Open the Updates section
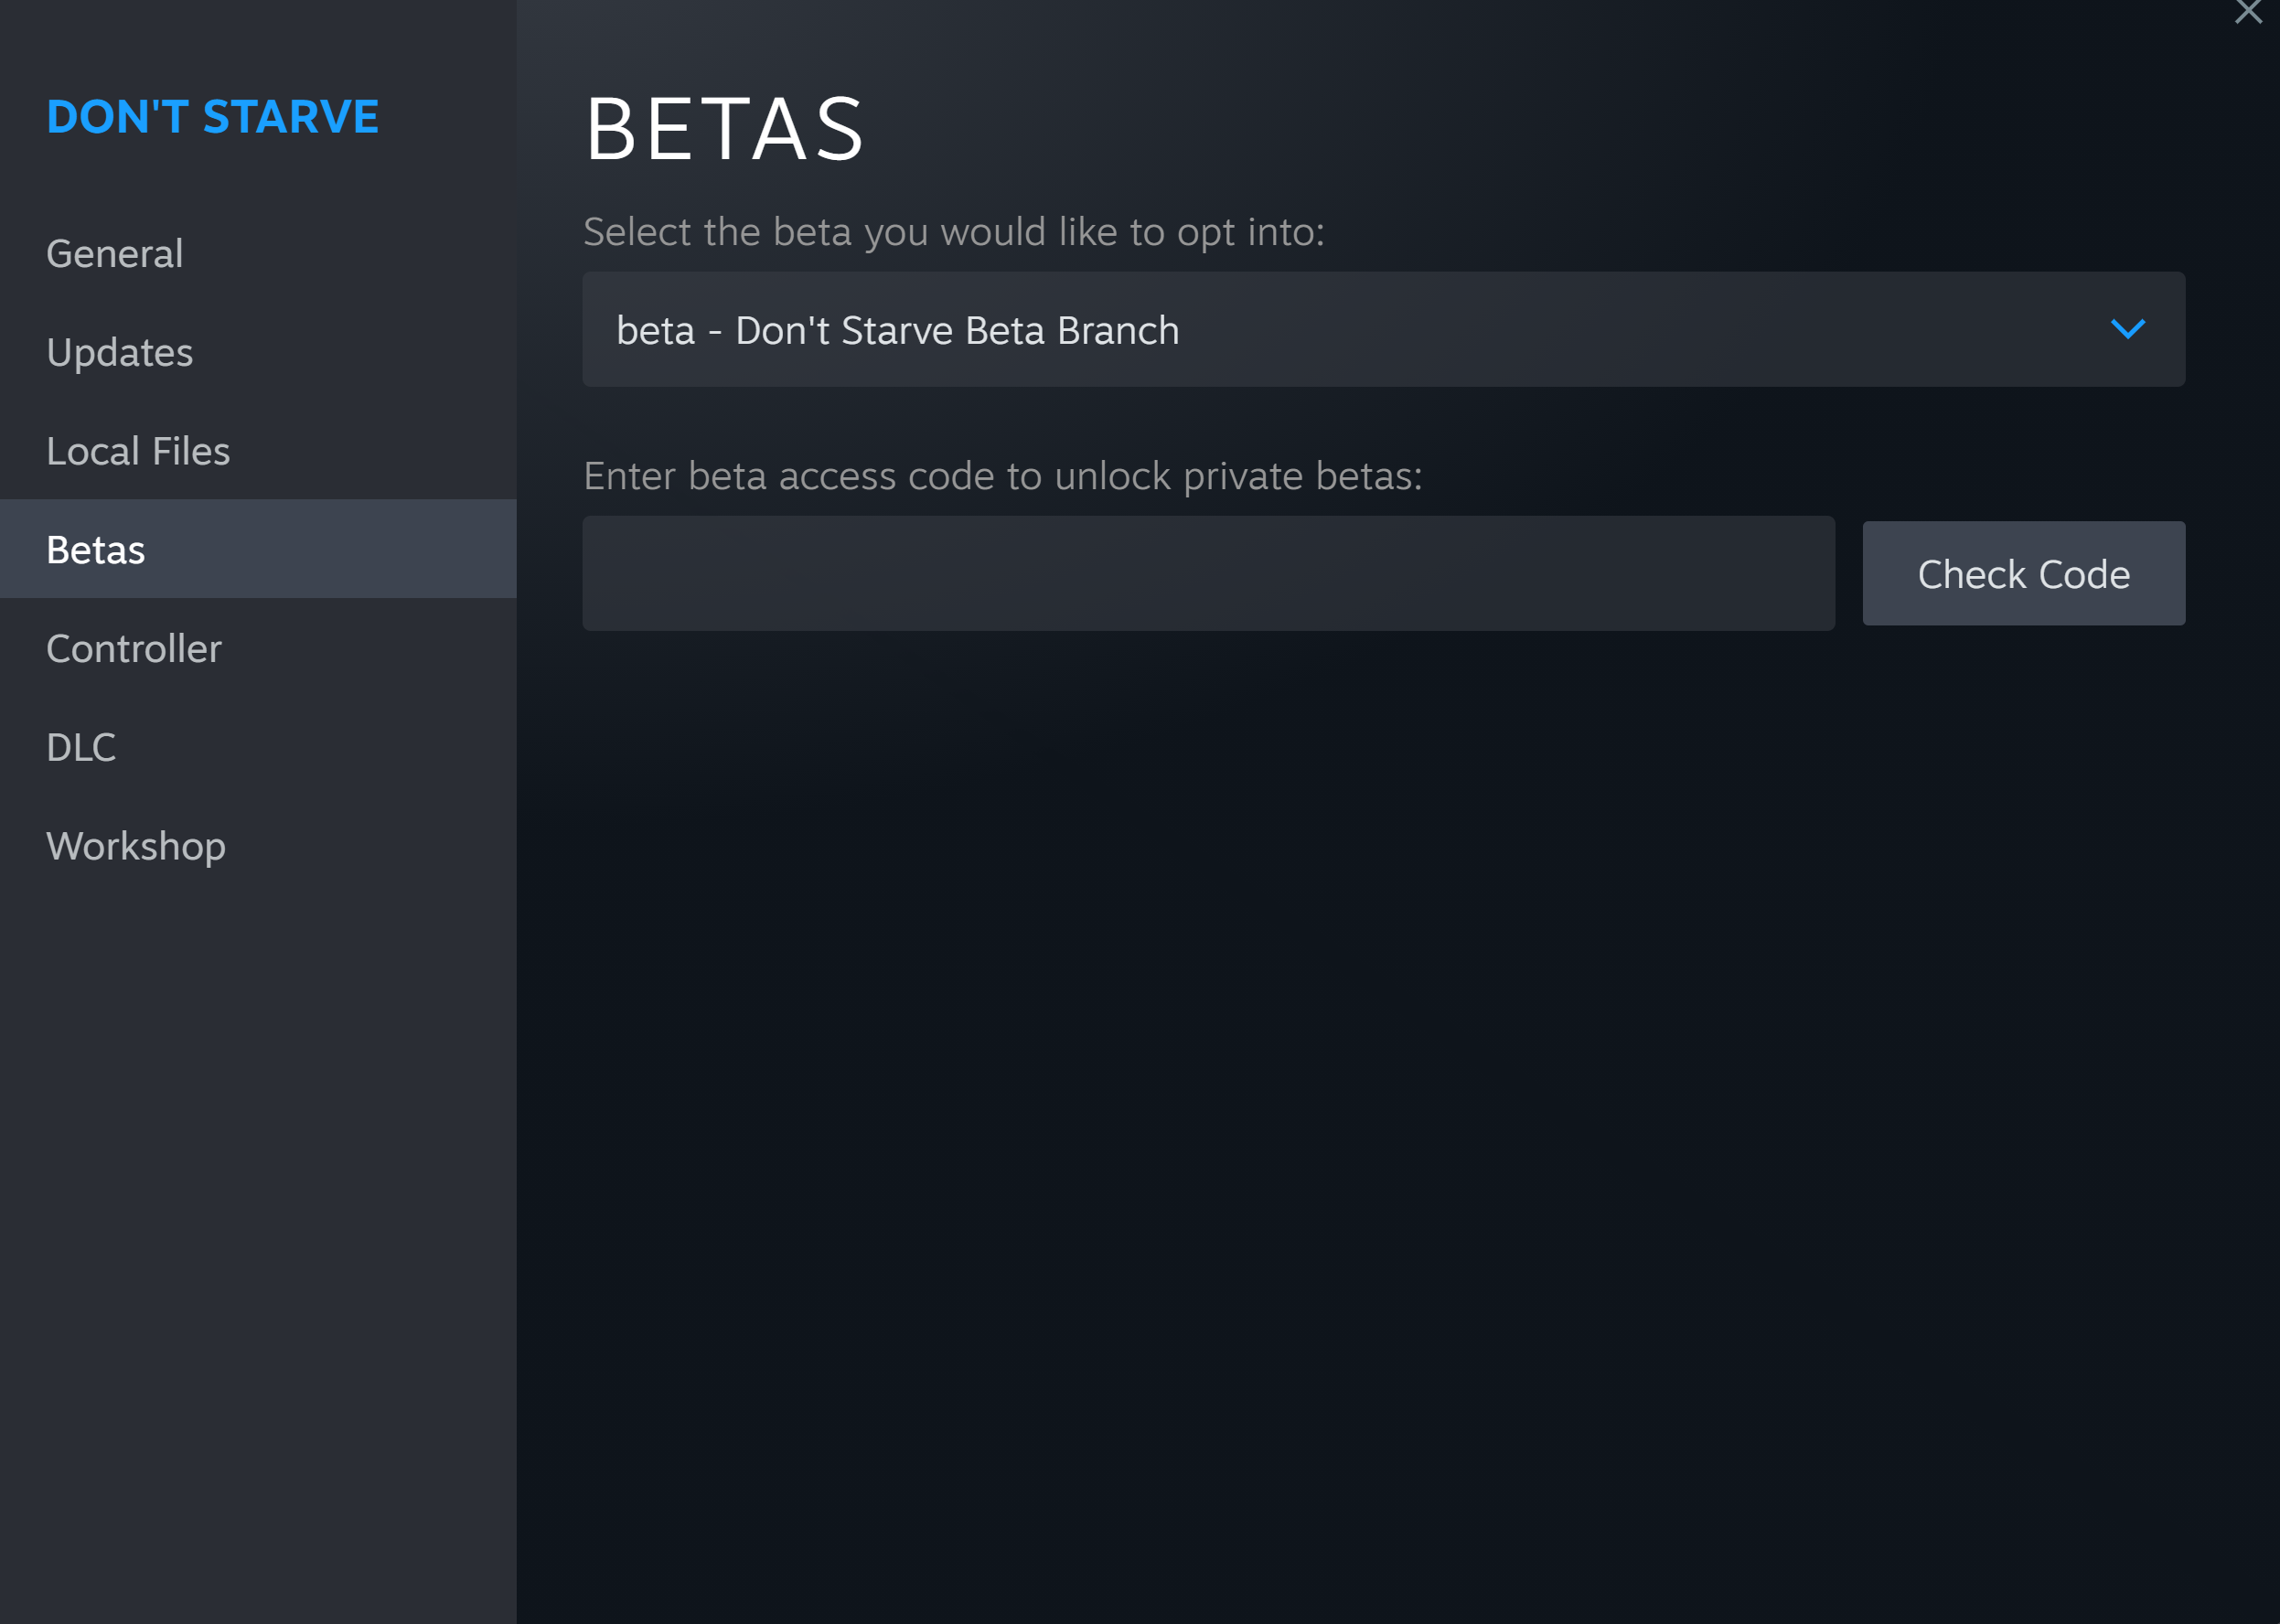 (x=120, y=353)
